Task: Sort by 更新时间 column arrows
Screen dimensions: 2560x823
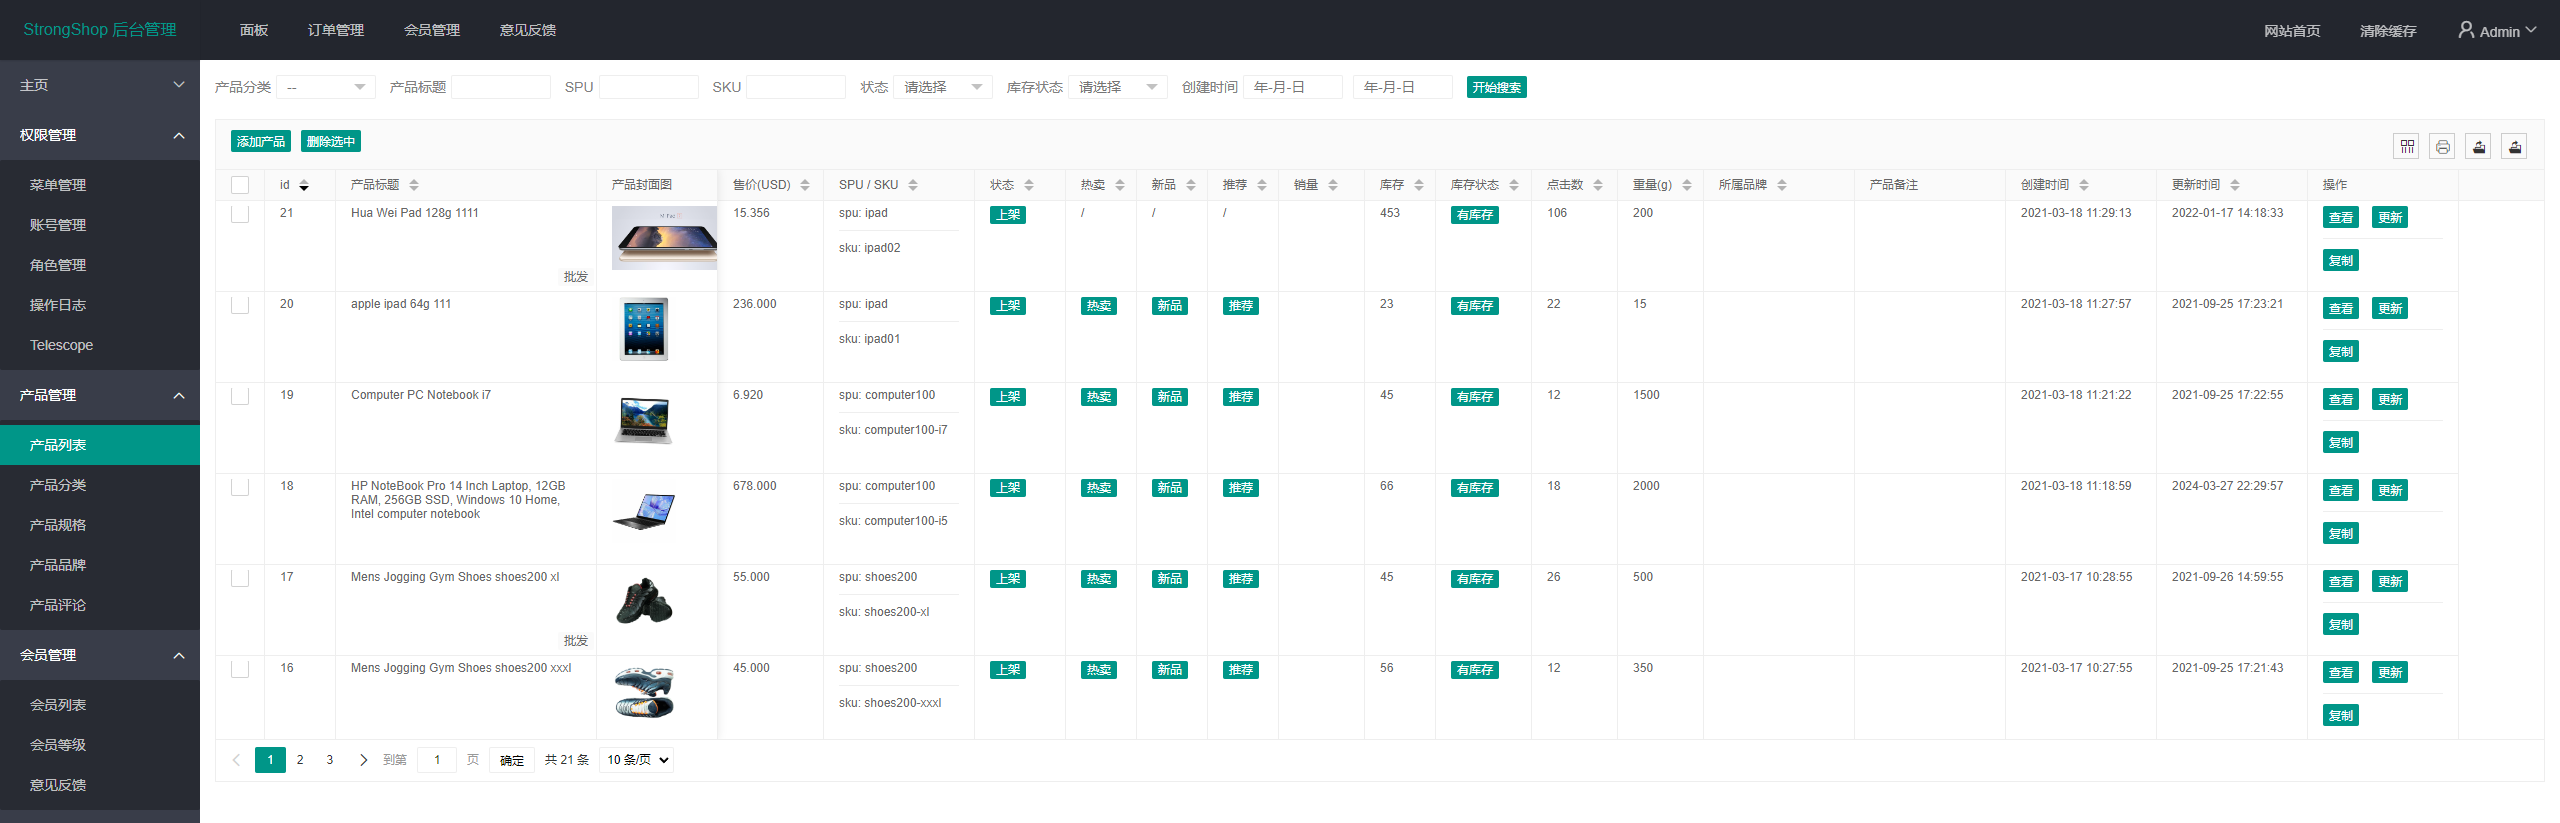Action: (x=2235, y=185)
